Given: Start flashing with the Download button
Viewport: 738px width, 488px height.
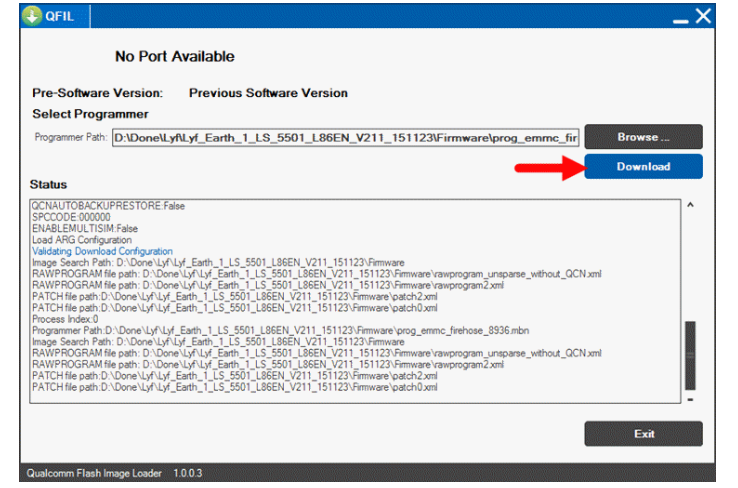Looking at the screenshot, I should click(643, 166).
